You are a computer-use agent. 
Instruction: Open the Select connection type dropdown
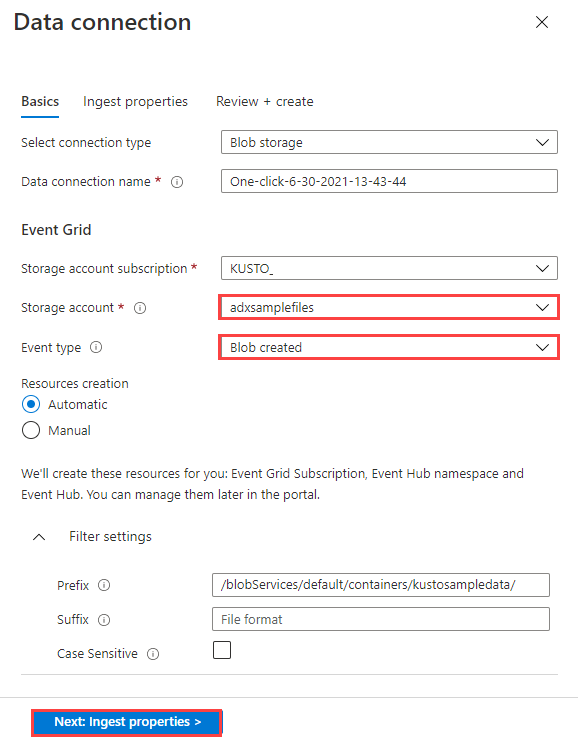click(x=389, y=142)
